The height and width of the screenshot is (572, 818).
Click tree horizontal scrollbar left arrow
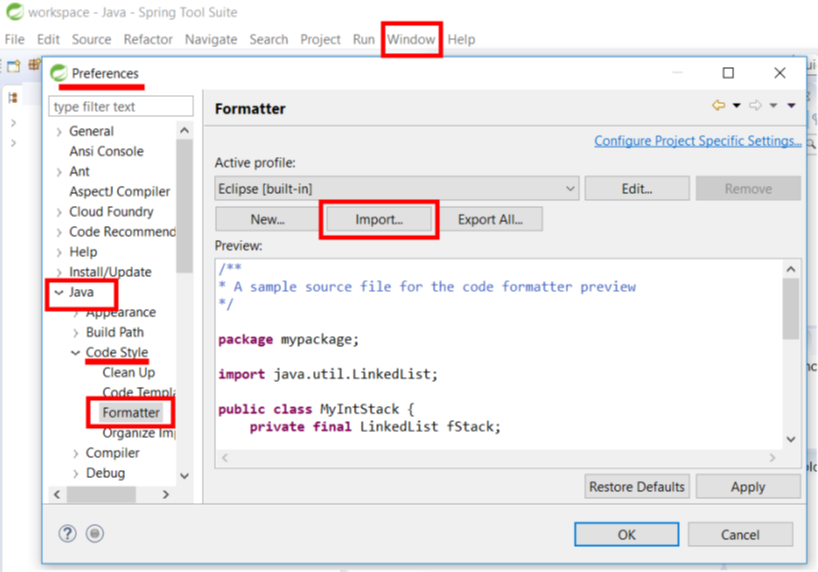click(57, 494)
